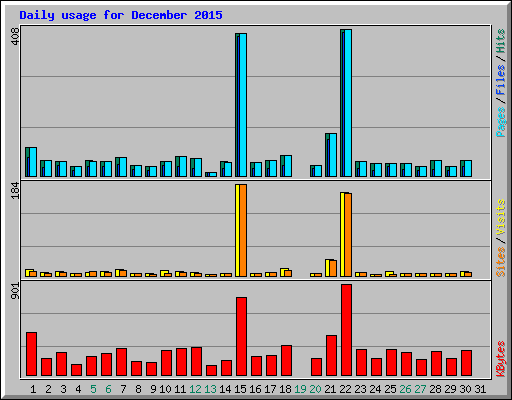512x400 pixels.
Task: Click the red KBytes bar for day 25
Action: pyautogui.click(x=391, y=363)
